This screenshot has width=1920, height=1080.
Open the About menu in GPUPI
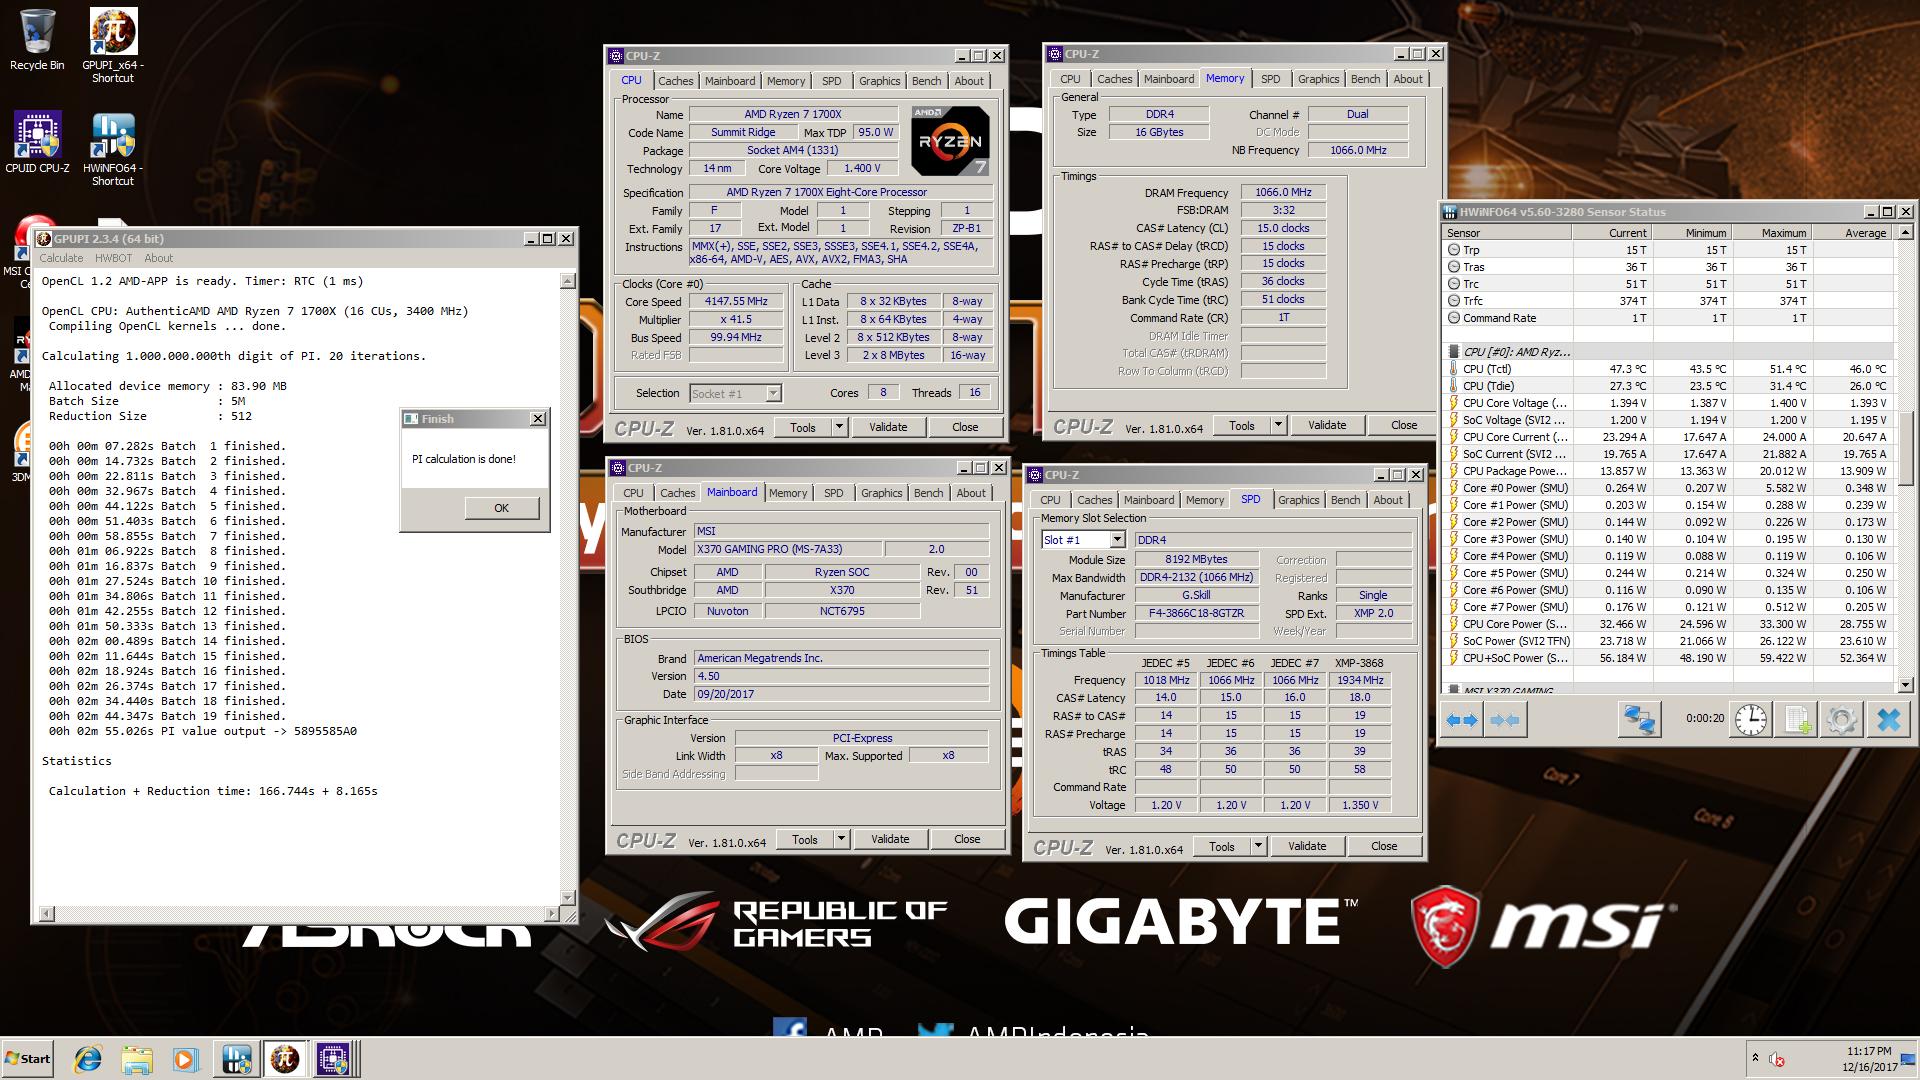(x=159, y=258)
